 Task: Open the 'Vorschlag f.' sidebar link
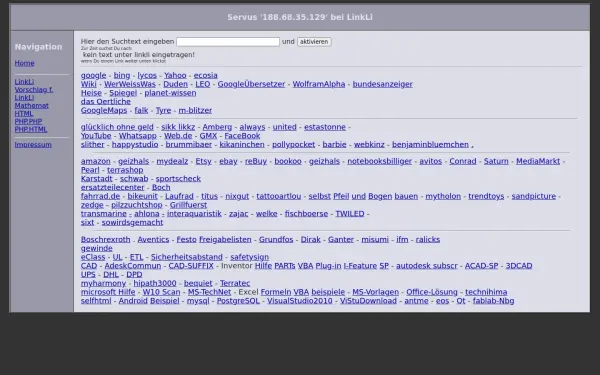34,90
